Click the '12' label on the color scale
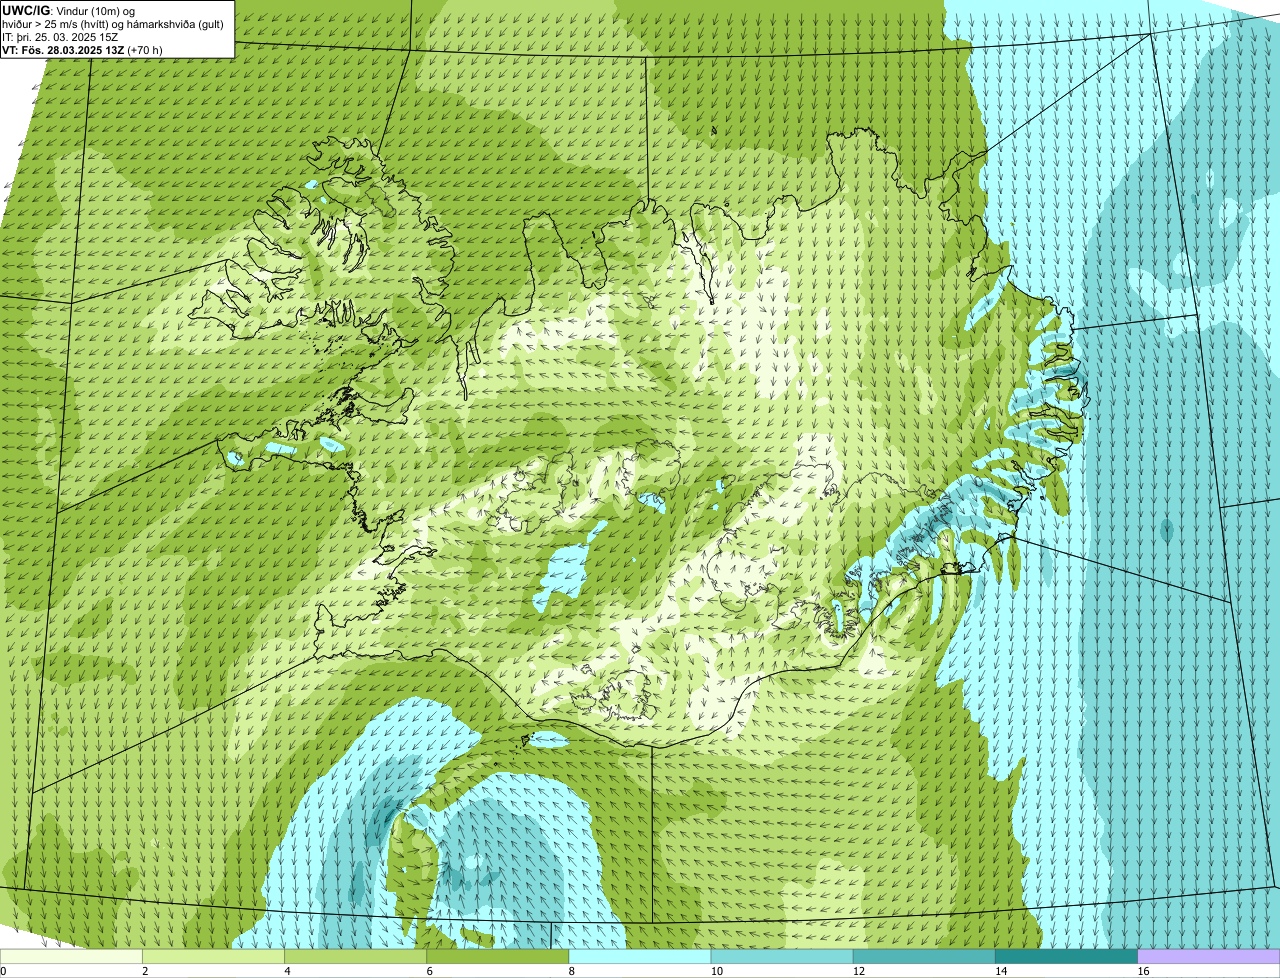Viewport: 1280px width, 978px height. point(859,971)
